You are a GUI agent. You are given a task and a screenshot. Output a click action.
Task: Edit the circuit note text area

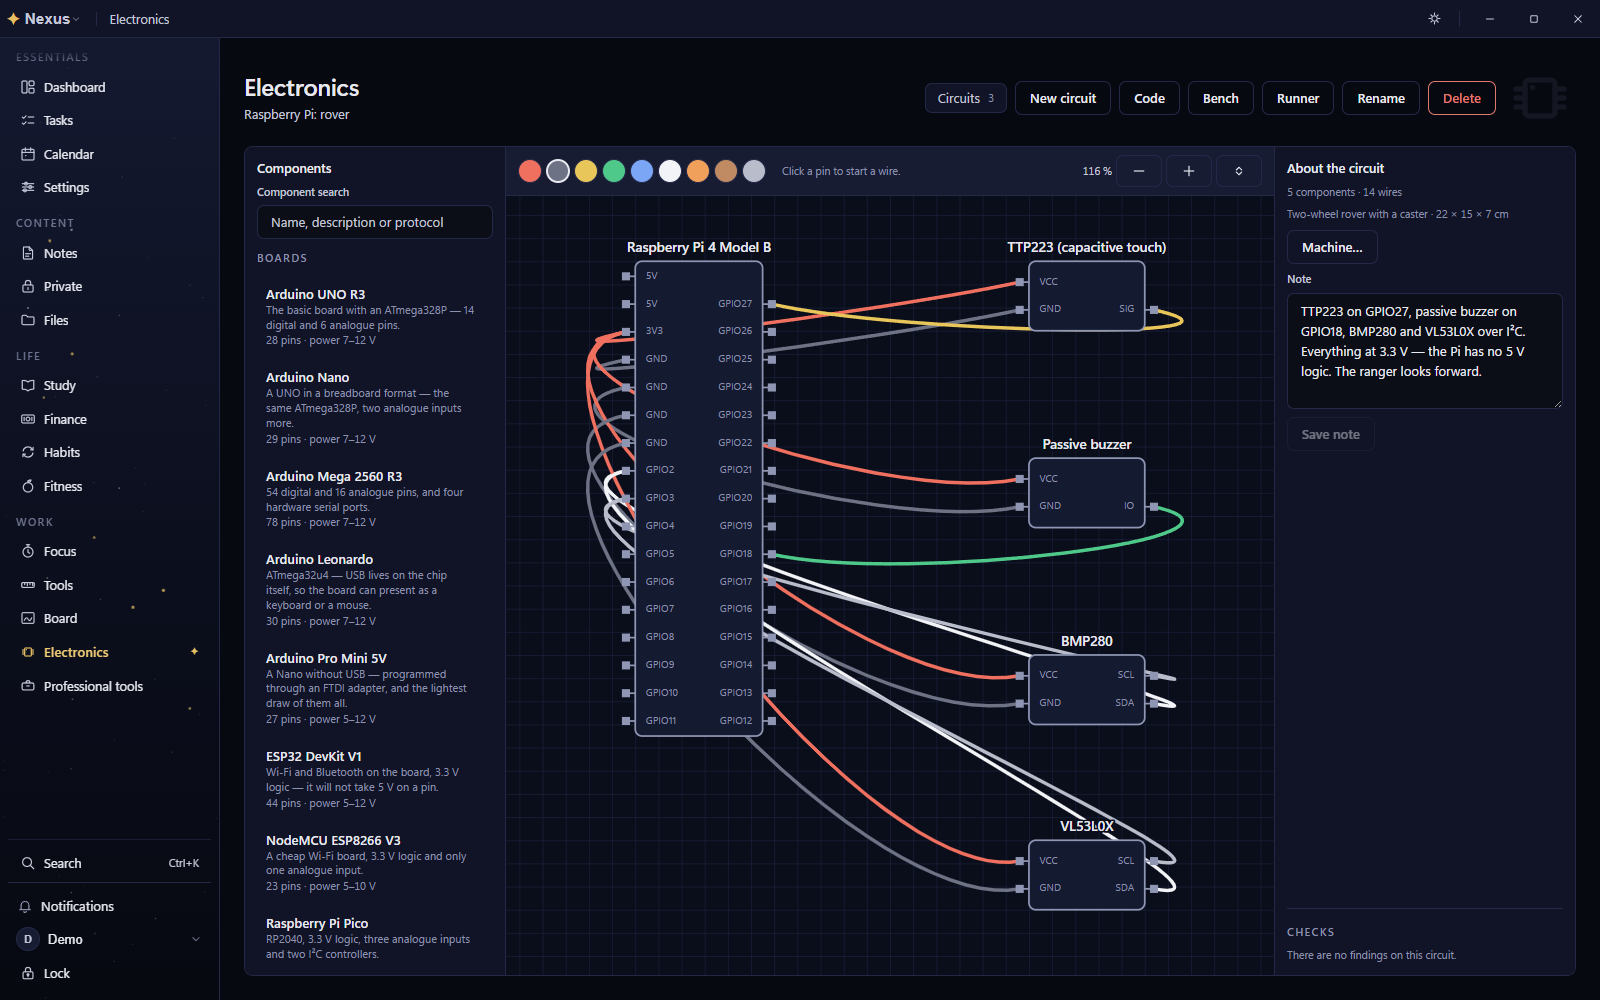pos(1424,350)
